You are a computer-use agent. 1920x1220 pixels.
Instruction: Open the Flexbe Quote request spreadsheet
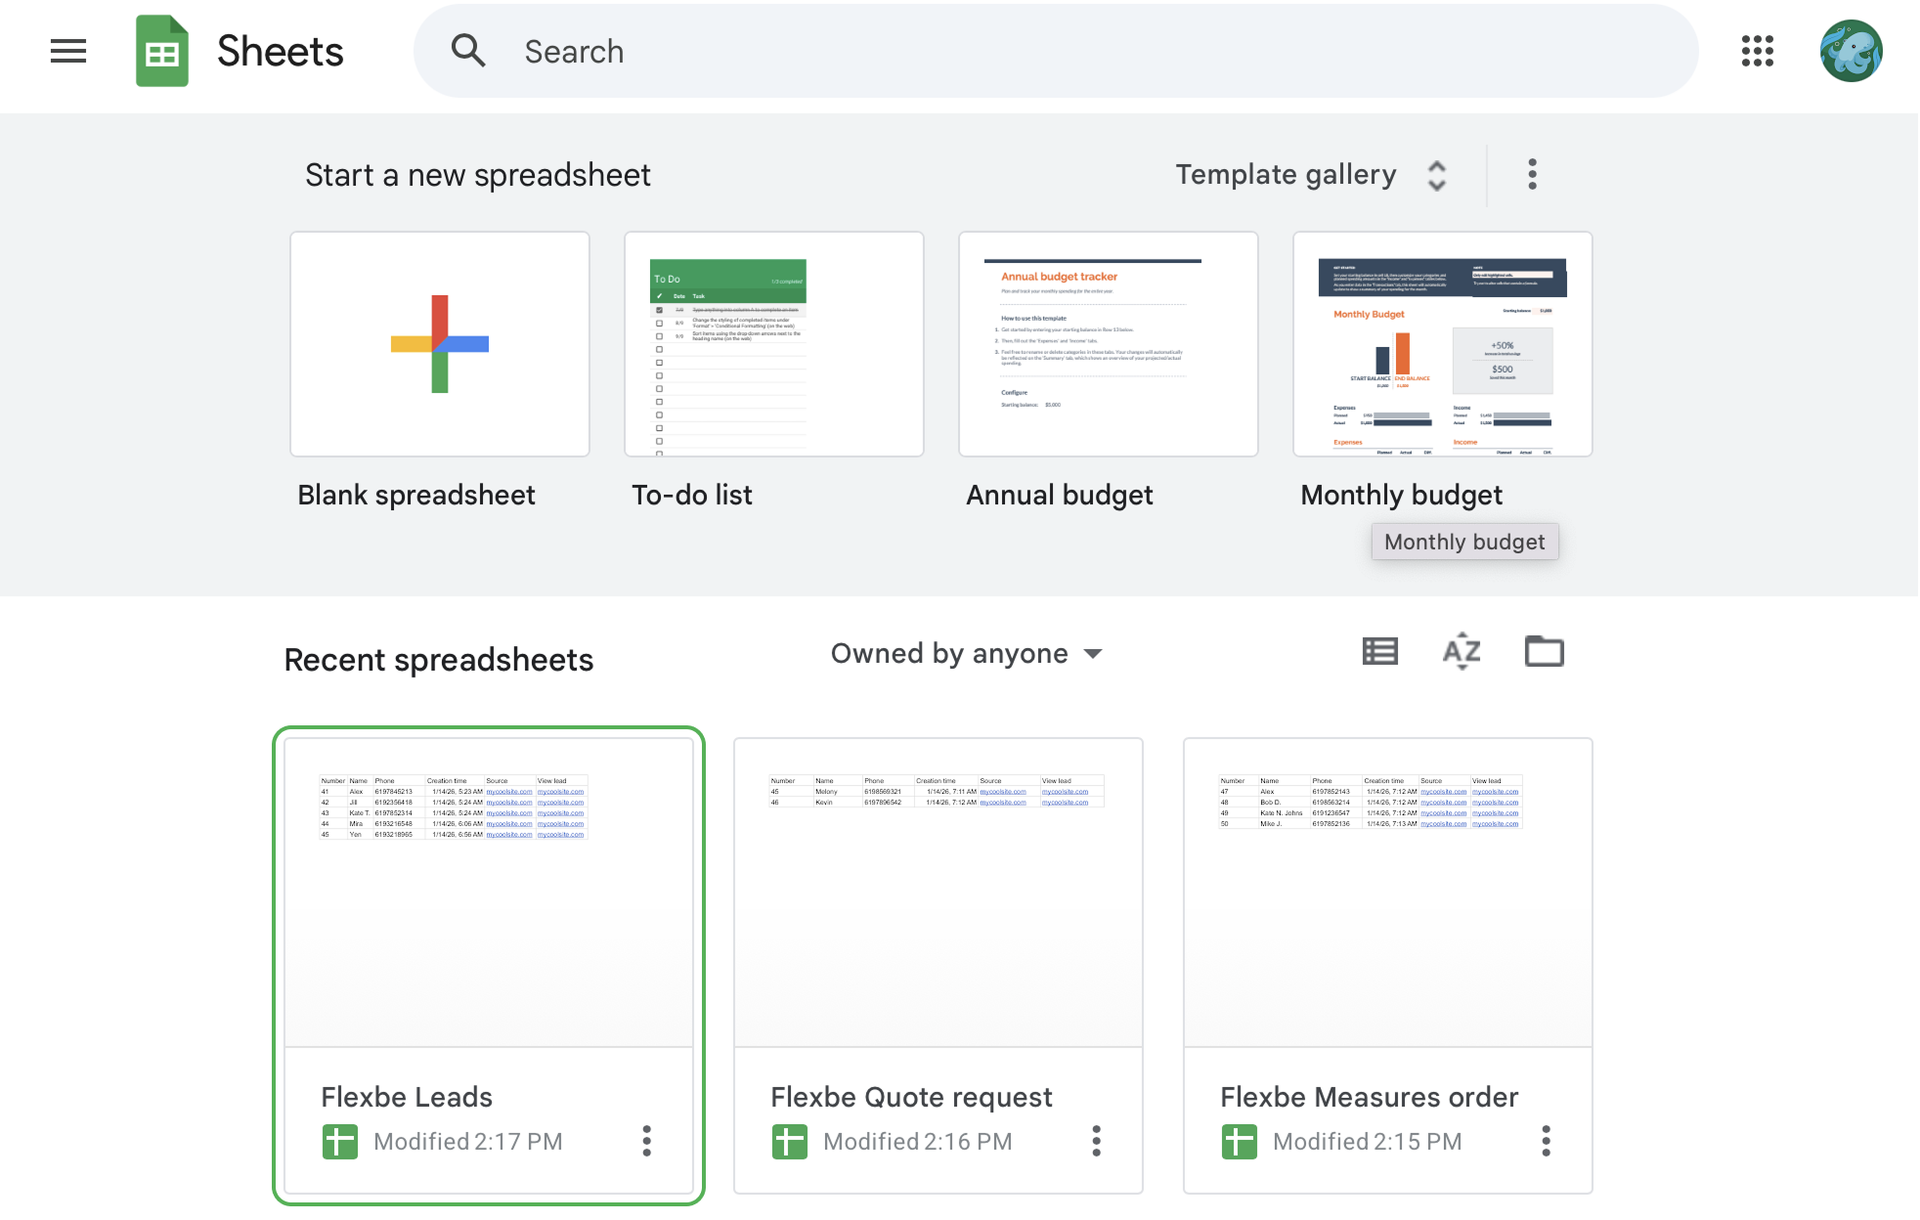tap(938, 892)
